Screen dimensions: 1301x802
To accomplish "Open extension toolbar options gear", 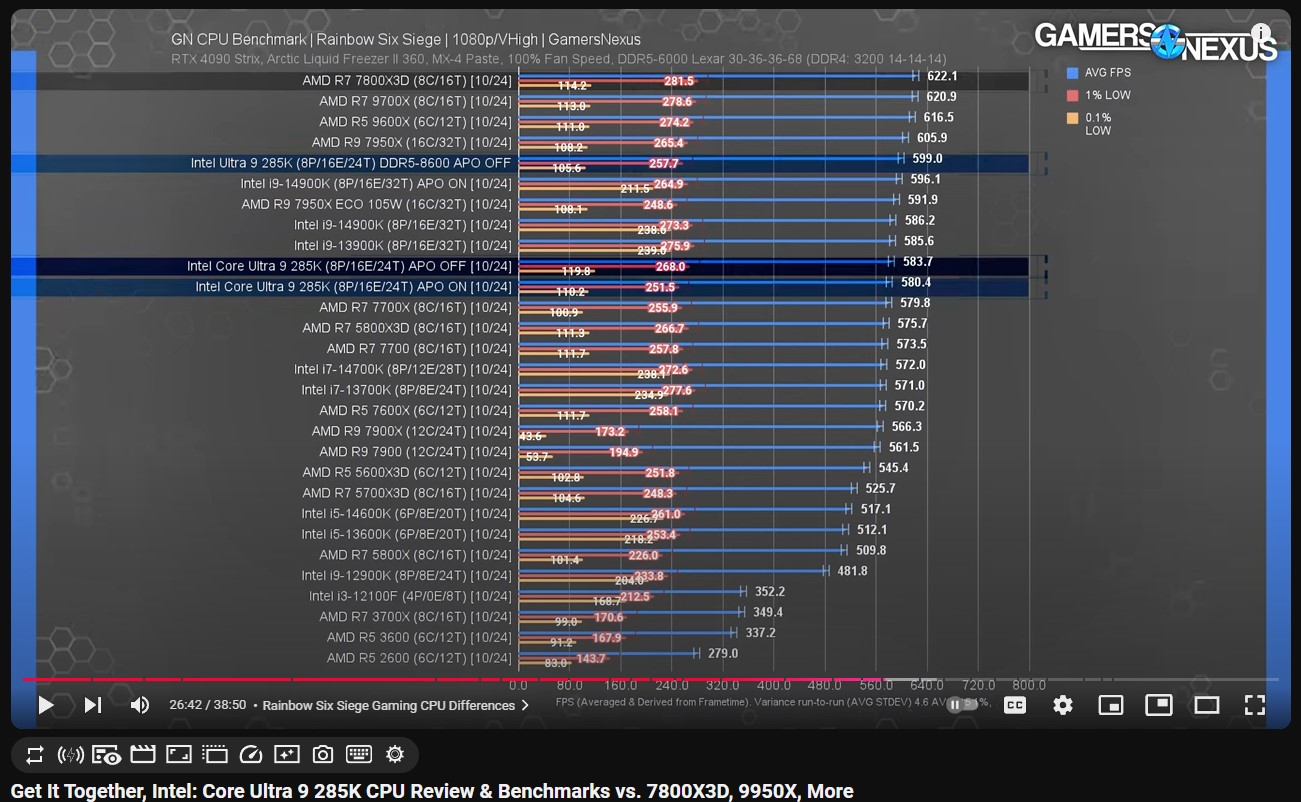I will [x=395, y=755].
